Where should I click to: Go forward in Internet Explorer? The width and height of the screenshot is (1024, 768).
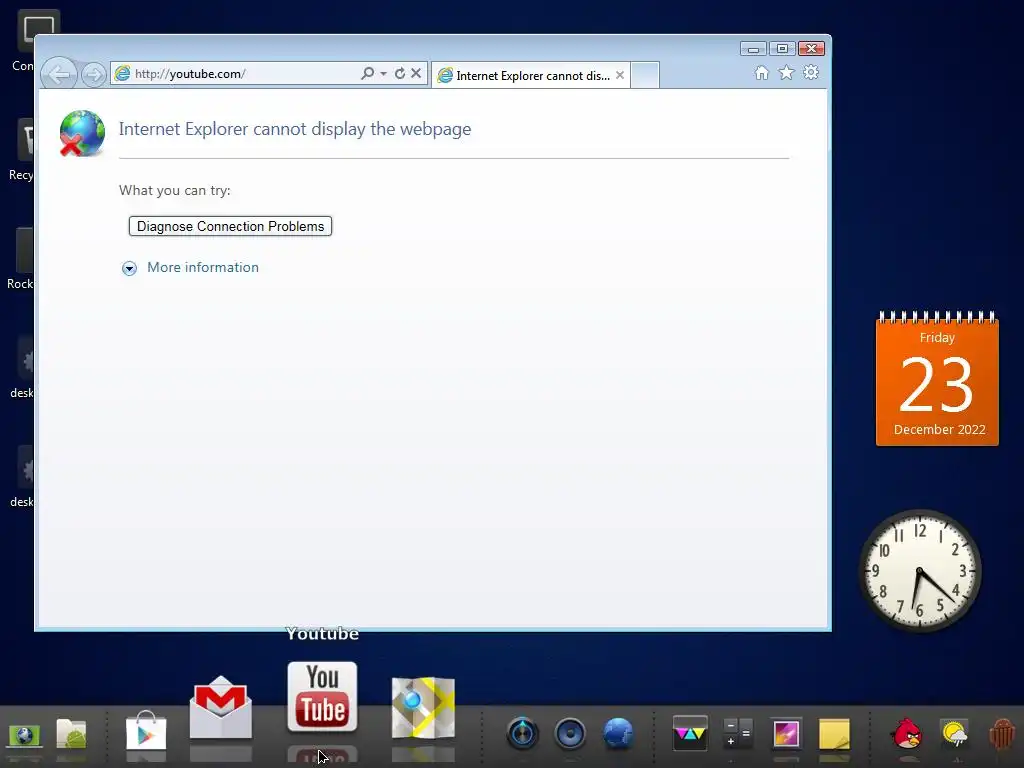(x=93, y=74)
